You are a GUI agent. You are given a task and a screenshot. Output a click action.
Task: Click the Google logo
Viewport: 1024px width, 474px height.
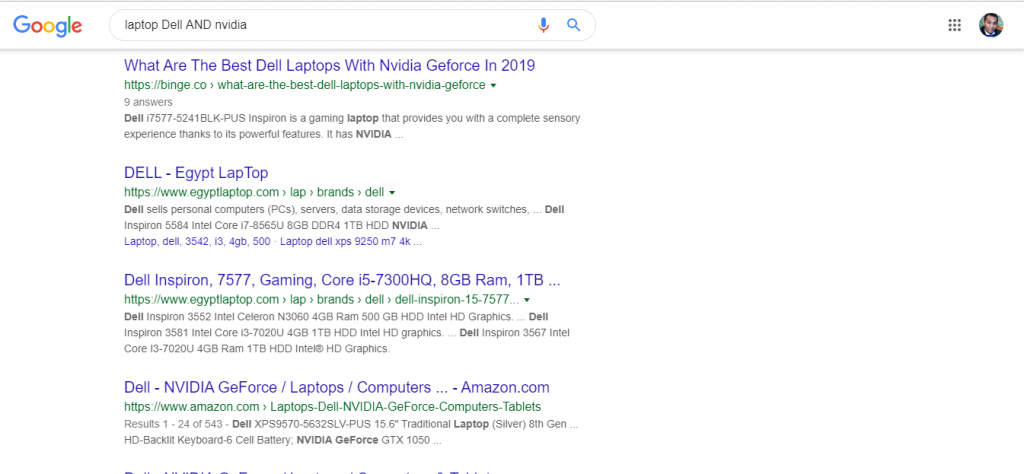pos(48,25)
